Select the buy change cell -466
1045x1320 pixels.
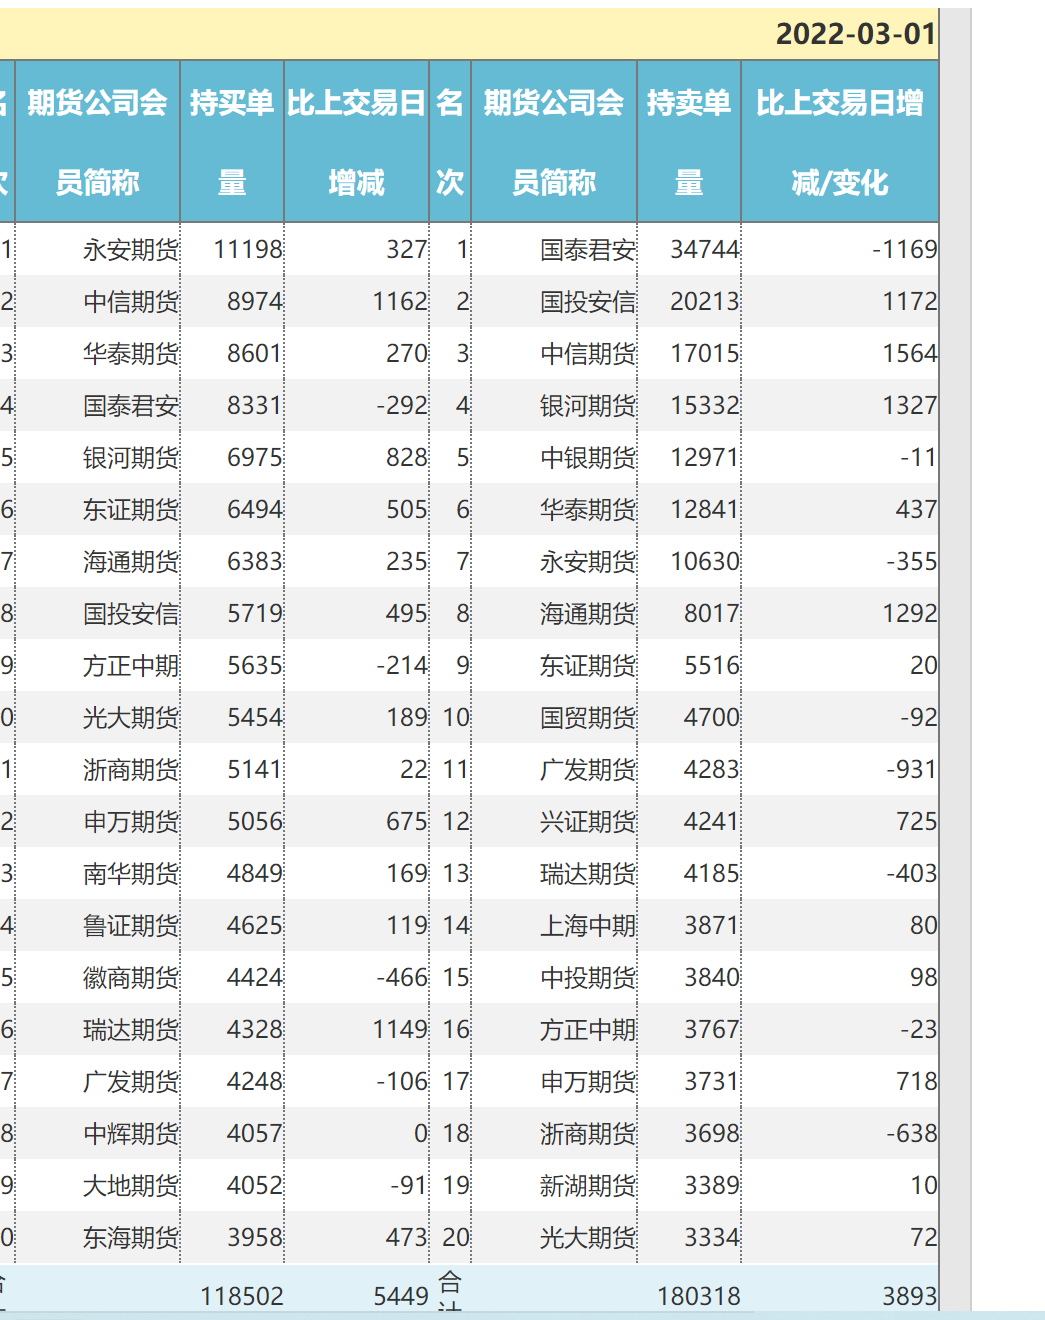[x=356, y=977]
